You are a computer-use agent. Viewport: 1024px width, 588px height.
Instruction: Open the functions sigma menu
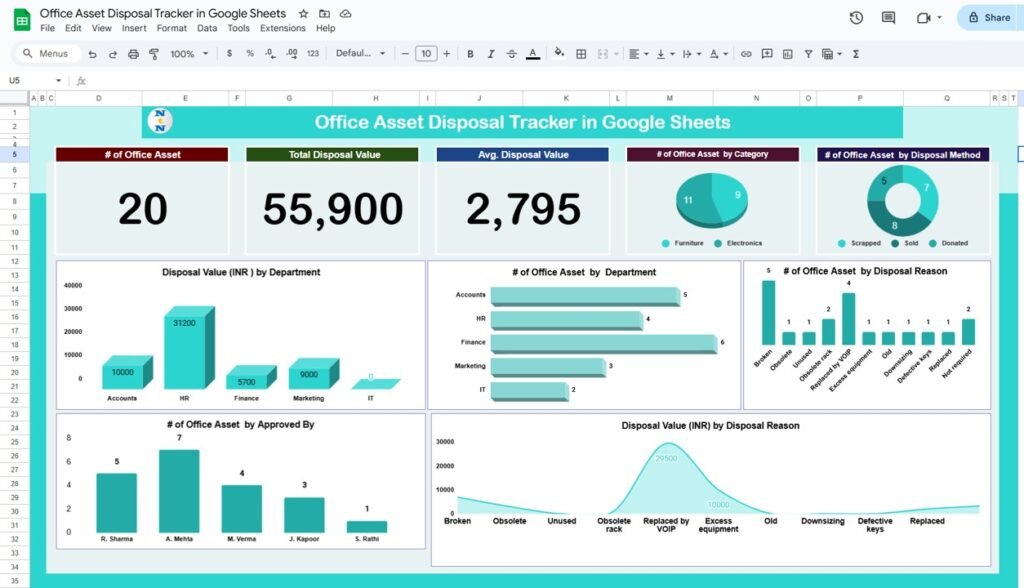coord(856,54)
